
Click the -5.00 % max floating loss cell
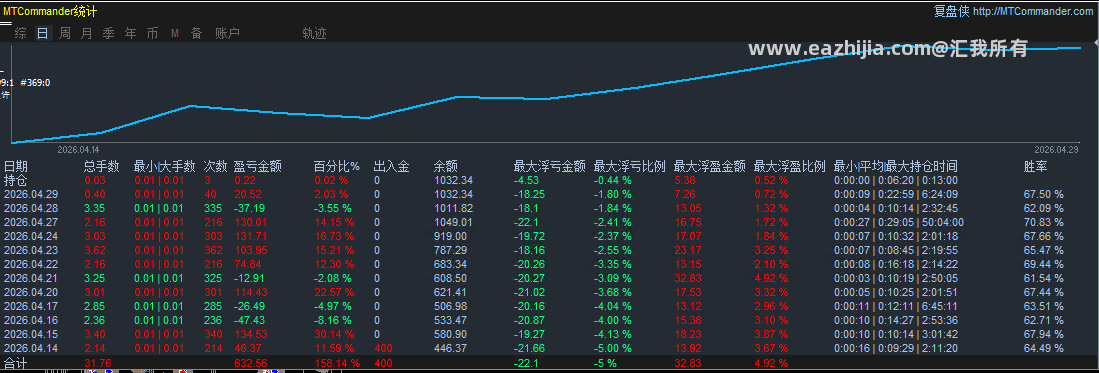(x=613, y=348)
